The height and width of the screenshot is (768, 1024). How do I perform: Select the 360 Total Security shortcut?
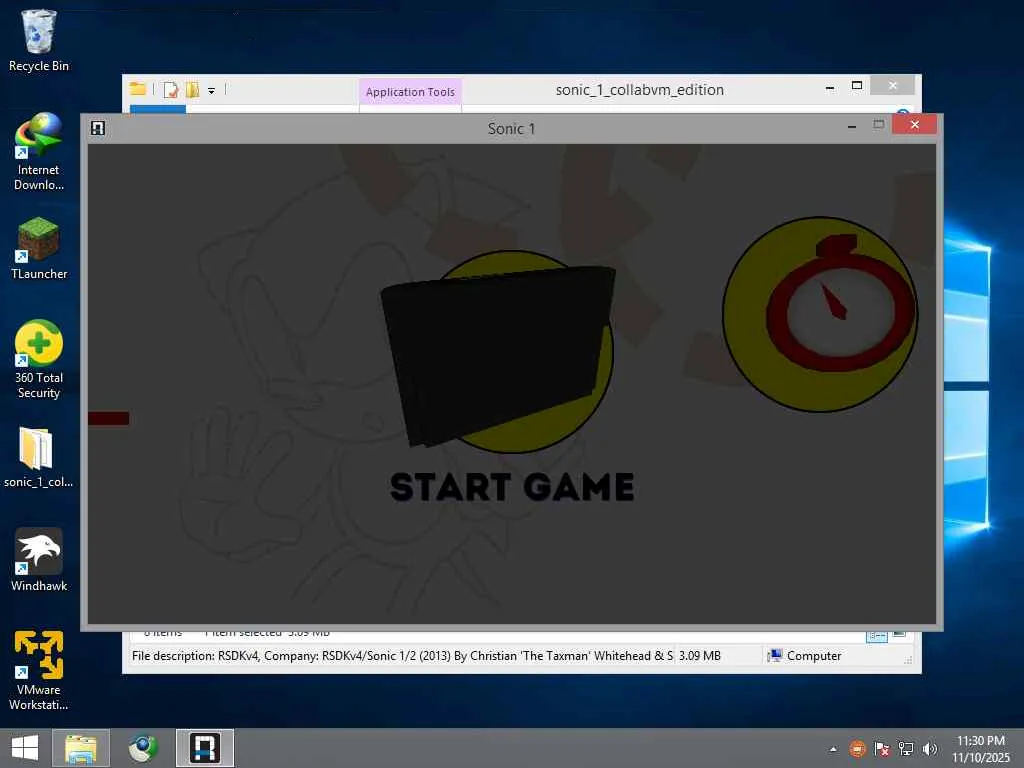(x=39, y=359)
